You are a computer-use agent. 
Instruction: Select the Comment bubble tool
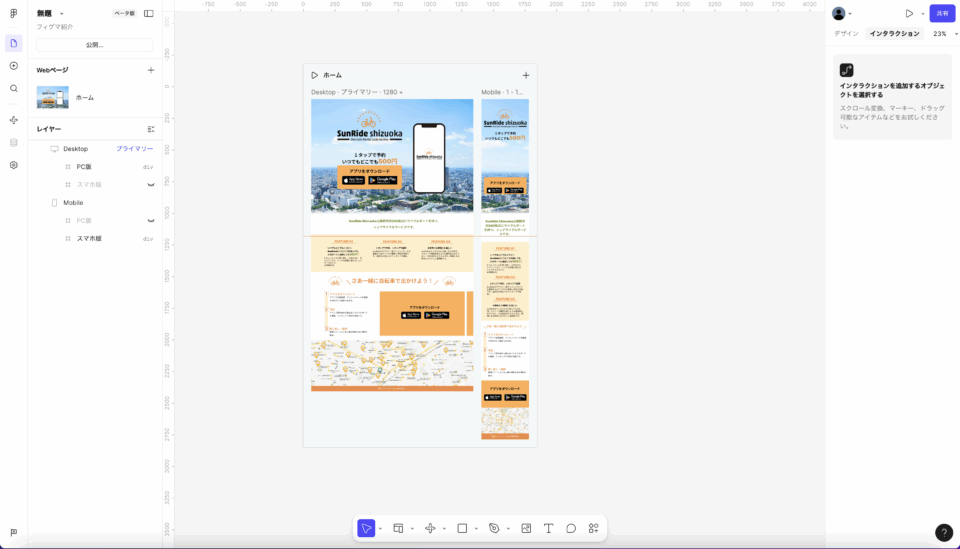point(571,528)
